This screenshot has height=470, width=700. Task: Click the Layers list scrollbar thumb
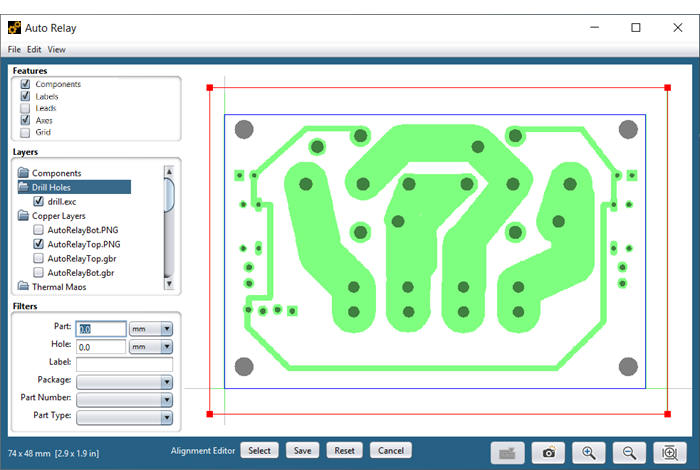click(x=169, y=194)
